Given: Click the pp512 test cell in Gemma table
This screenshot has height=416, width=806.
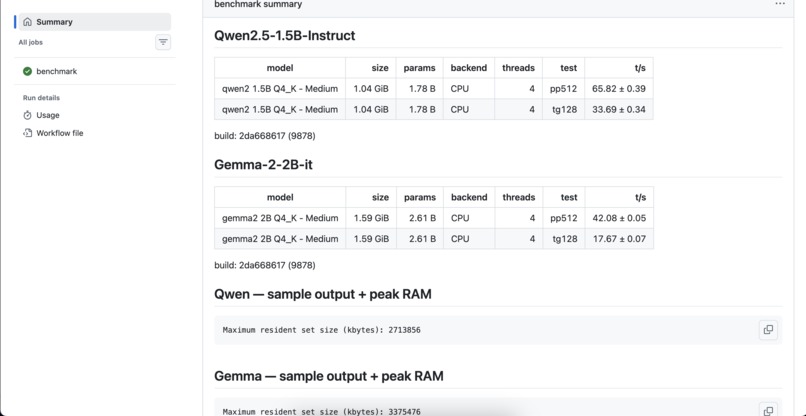Looking at the screenshot, I should [563, 218].
